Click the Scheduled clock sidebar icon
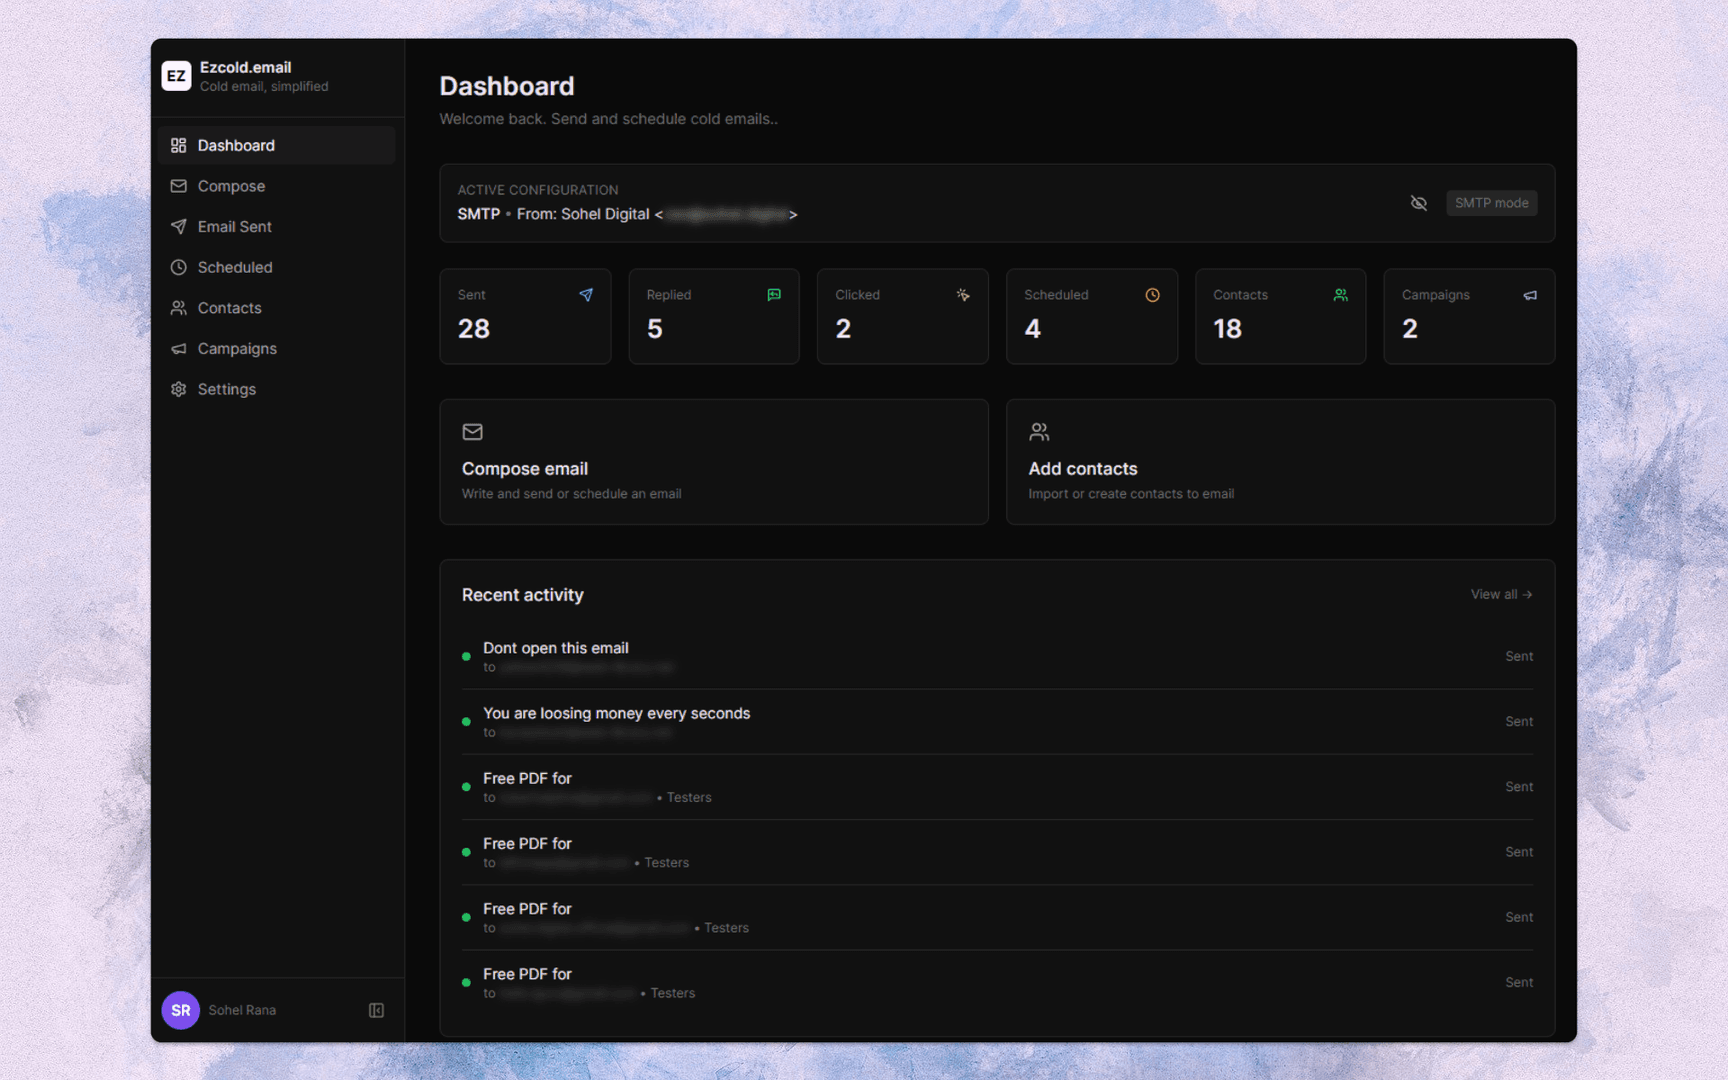Image resolution: width=1728 pixels, height=1080 pixels. pyautogui.click(x=178, y=267)
